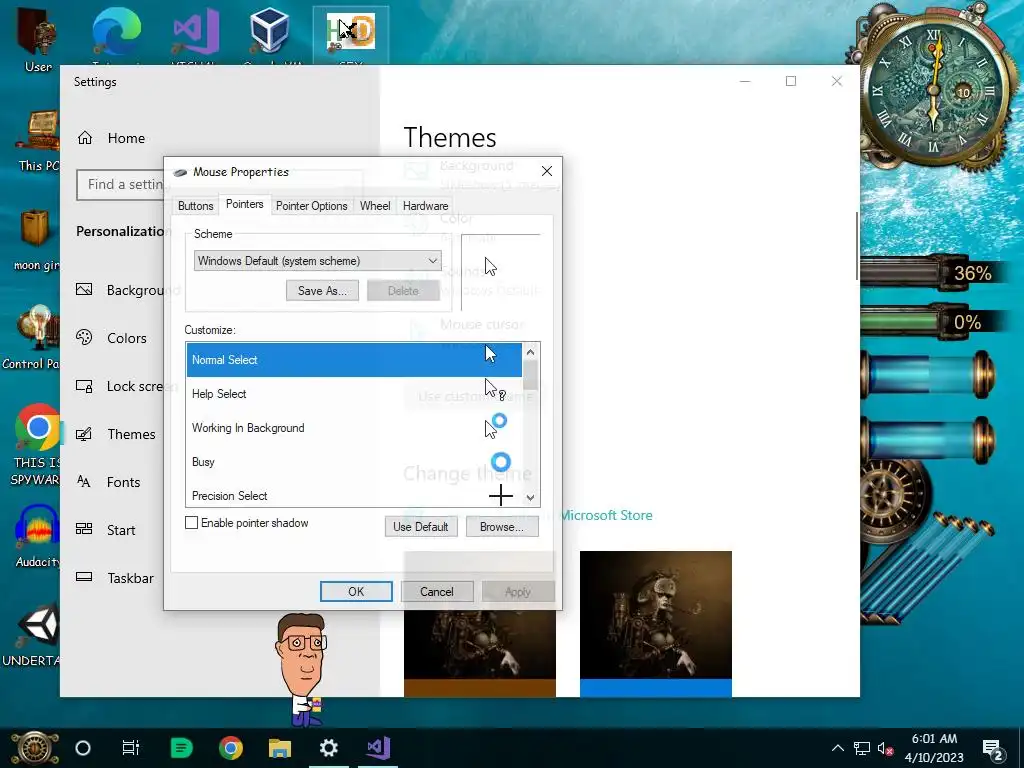This screenshot has height=768, width=1024.
Task: Open the This PC desktop icon
Action: pos(39,140)
